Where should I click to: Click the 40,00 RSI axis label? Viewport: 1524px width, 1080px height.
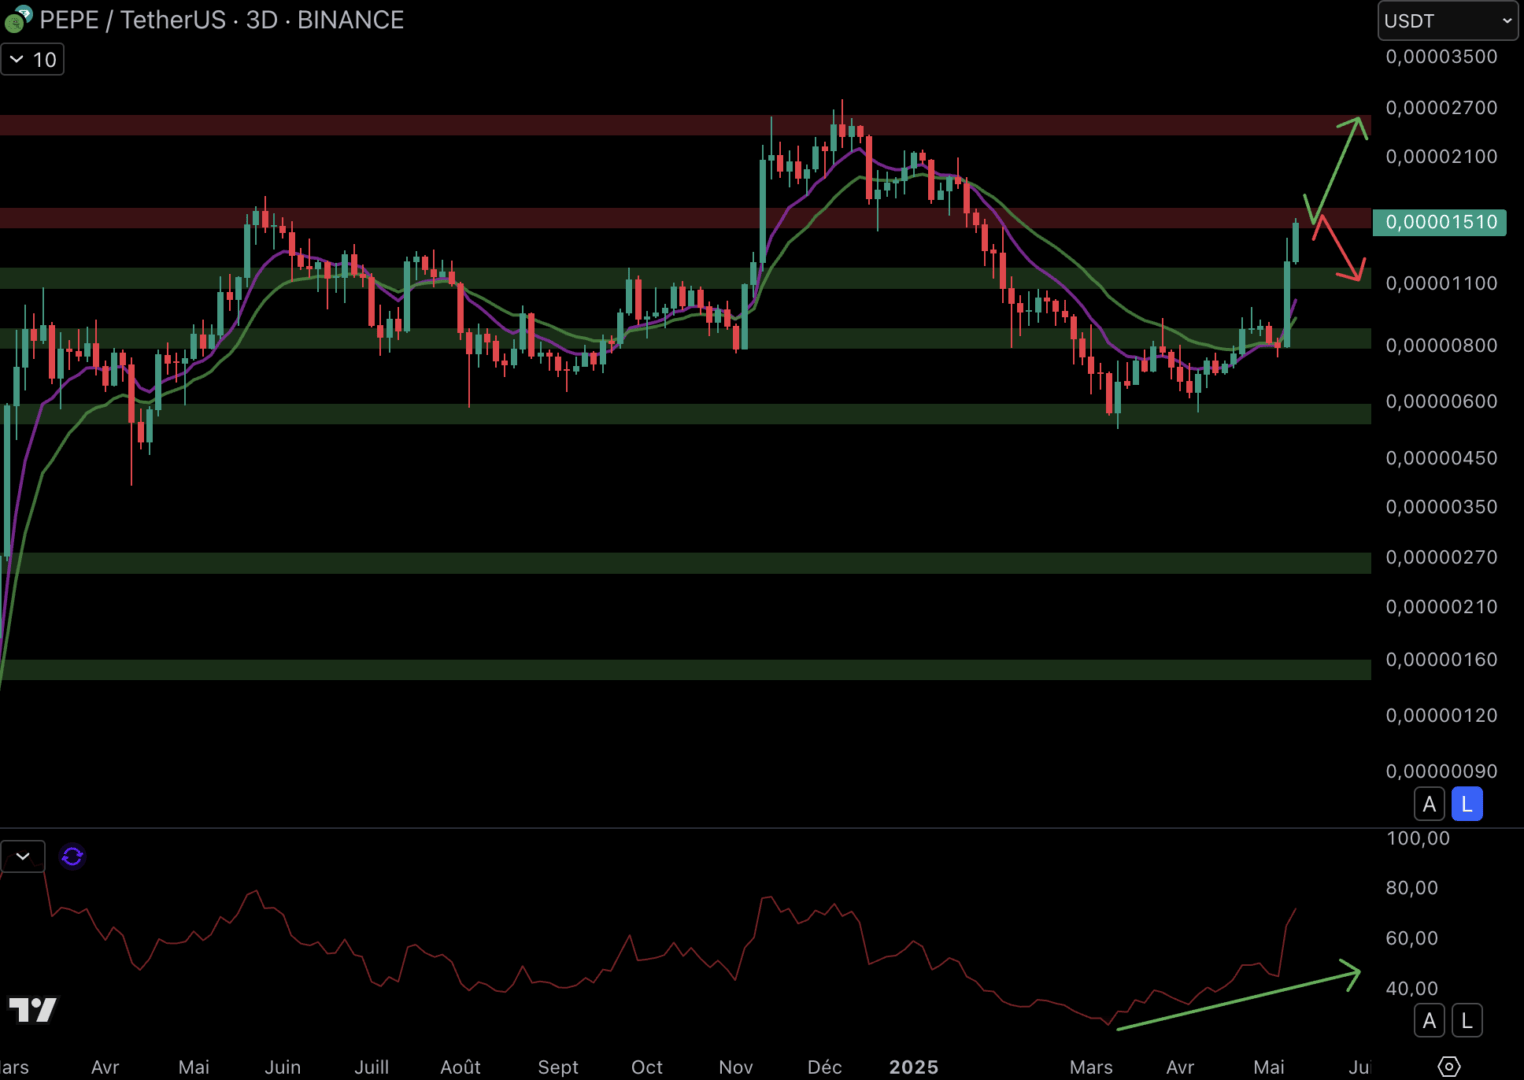1412,989
